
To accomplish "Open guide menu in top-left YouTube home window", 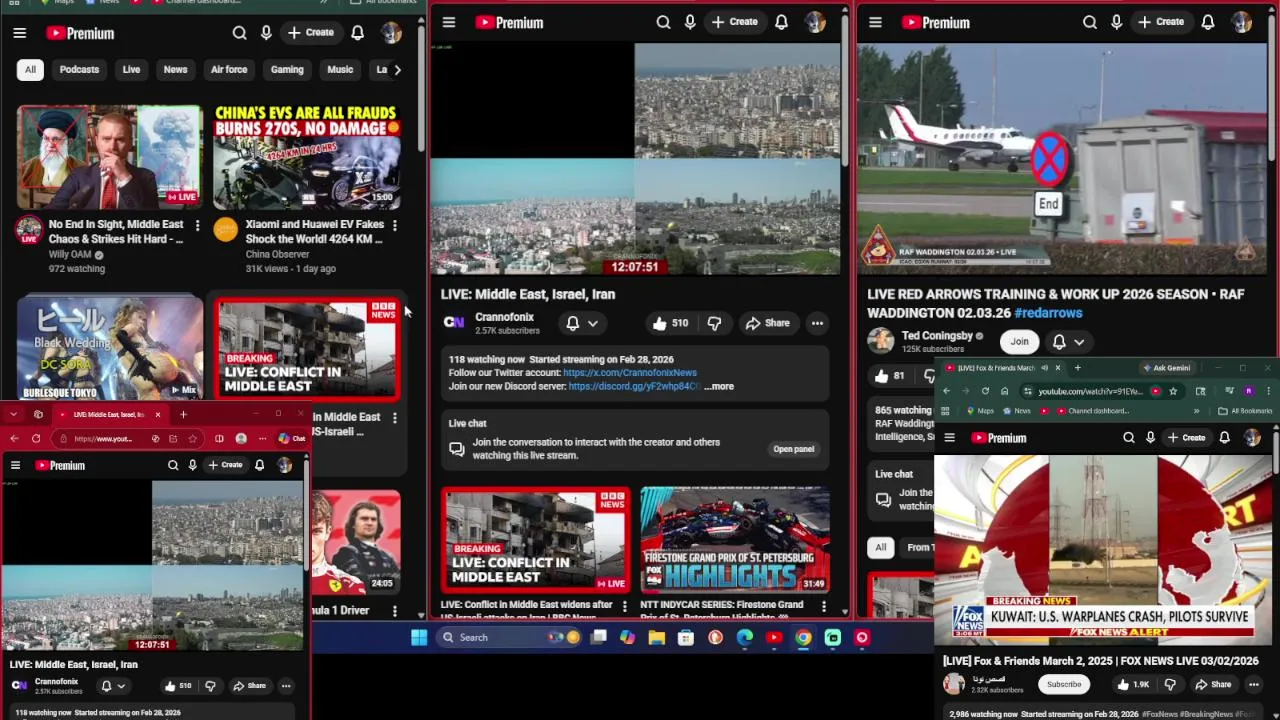I will pos(19,33).
